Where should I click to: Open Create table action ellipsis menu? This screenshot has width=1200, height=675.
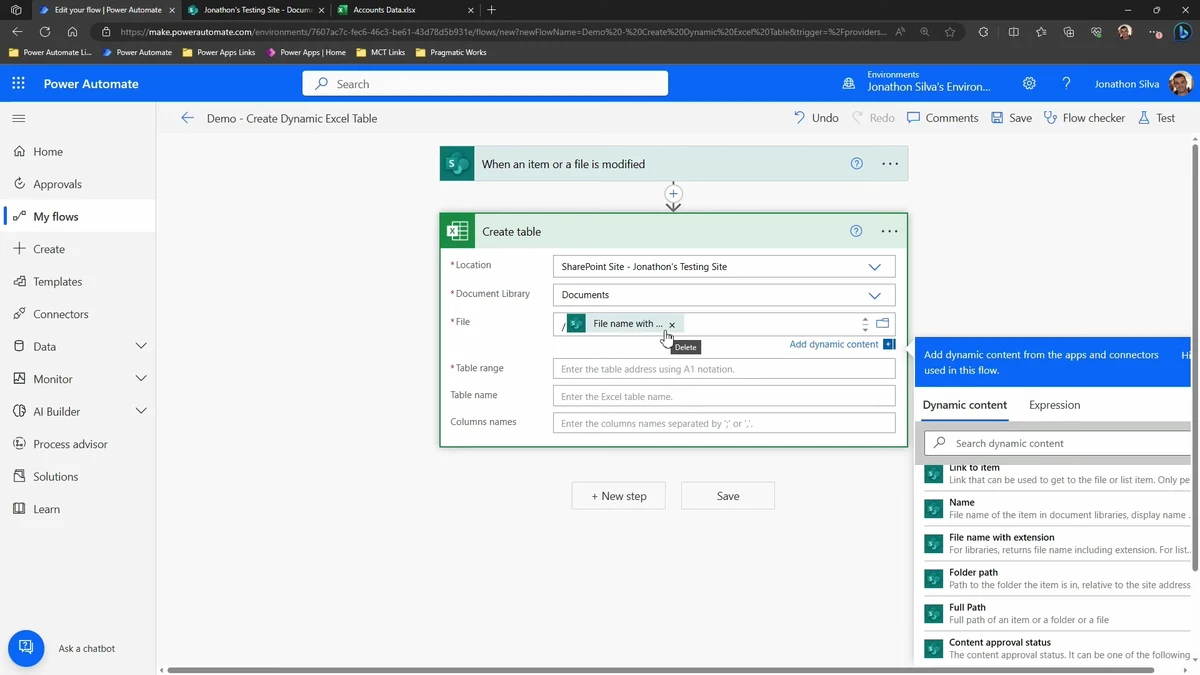[x=889, y=231]
